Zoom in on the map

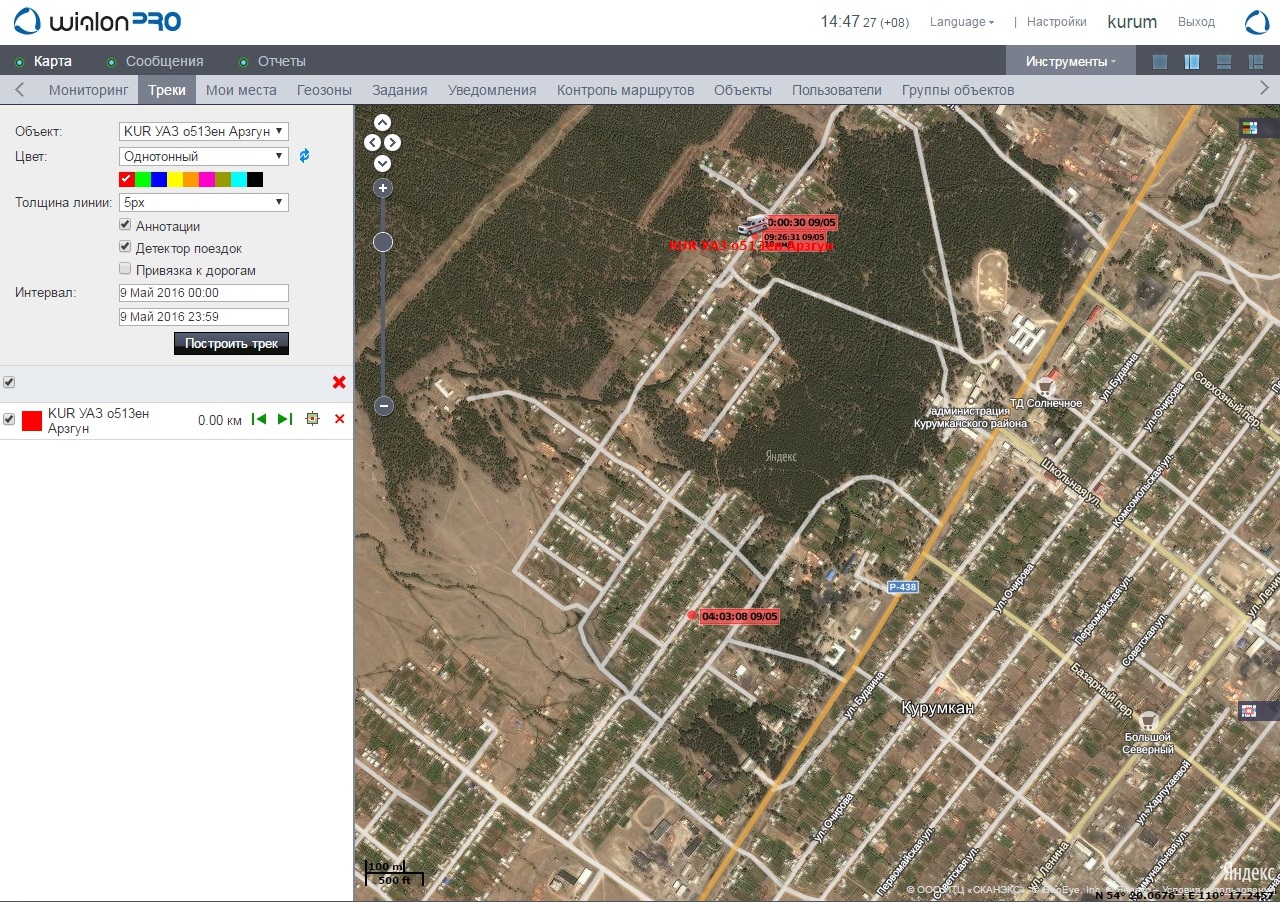pos(383,188)
